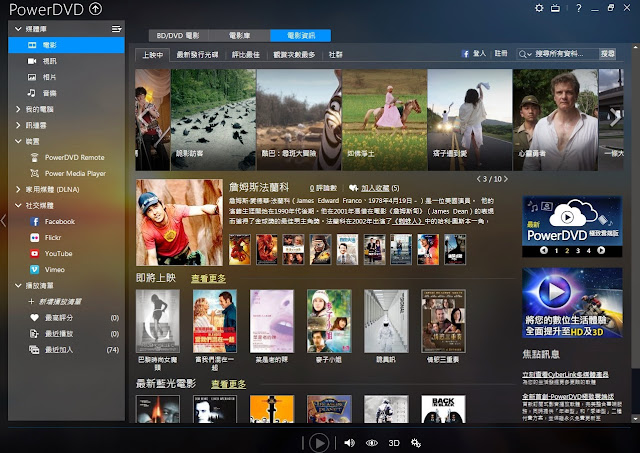Collapse the playlists section

[x=18, y=285]
